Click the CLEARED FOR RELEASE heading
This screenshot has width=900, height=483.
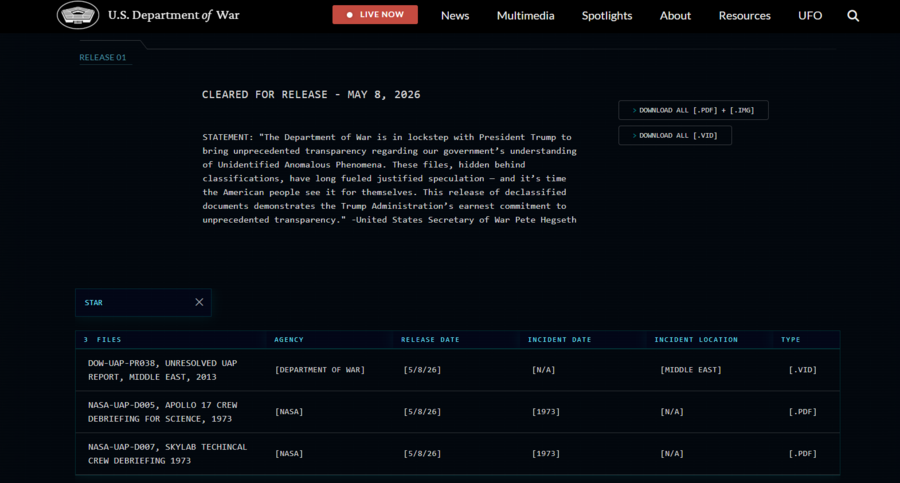[x=311, y=95]
